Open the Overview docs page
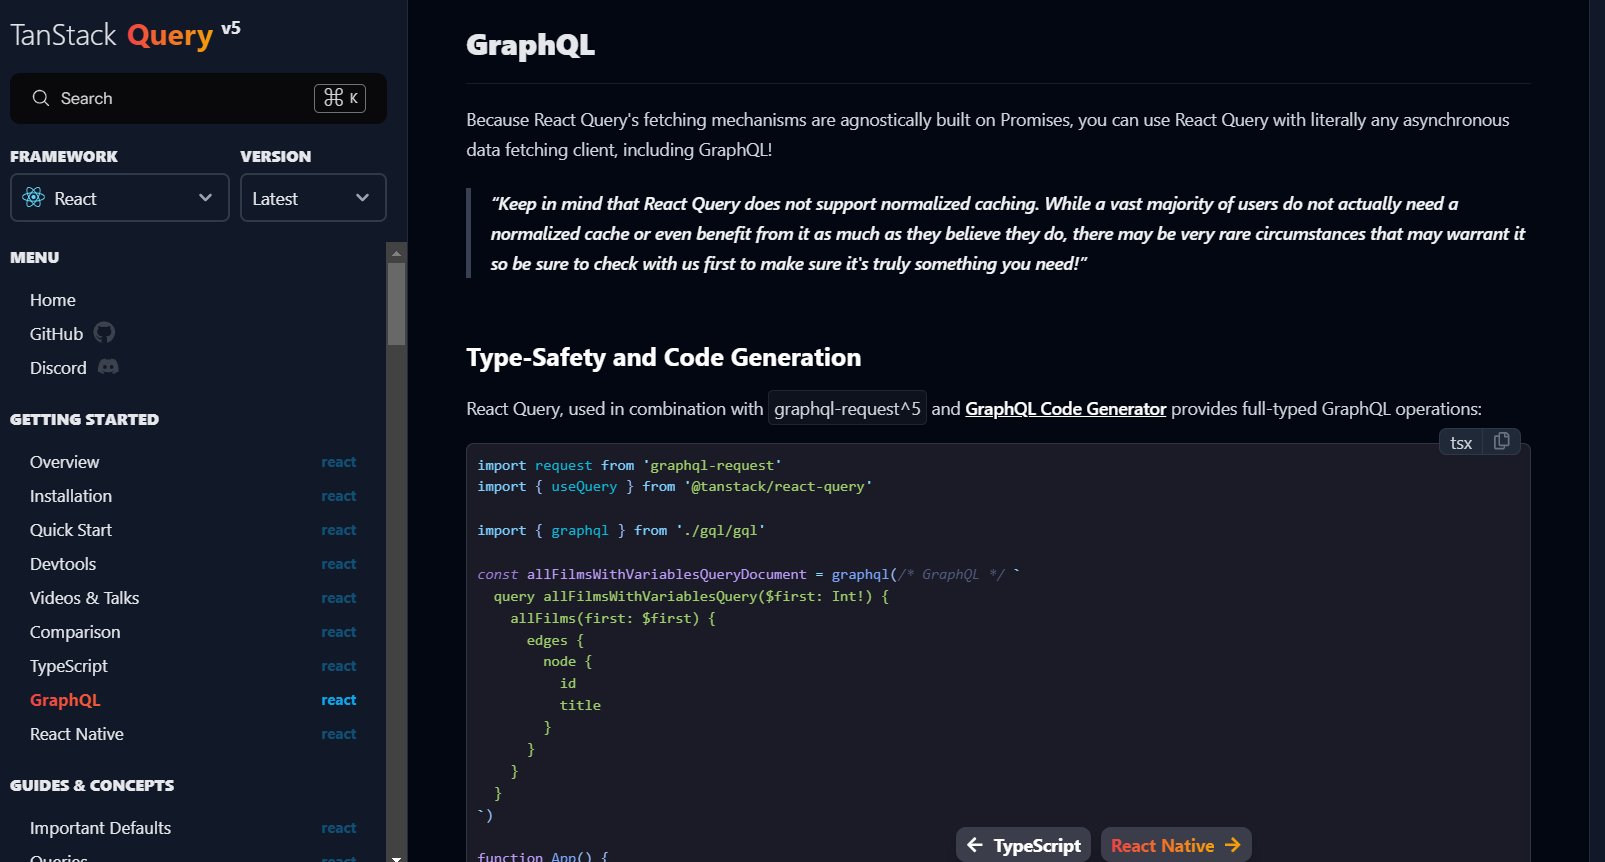The image size is (1605, 862). click(x=65, y=462)
